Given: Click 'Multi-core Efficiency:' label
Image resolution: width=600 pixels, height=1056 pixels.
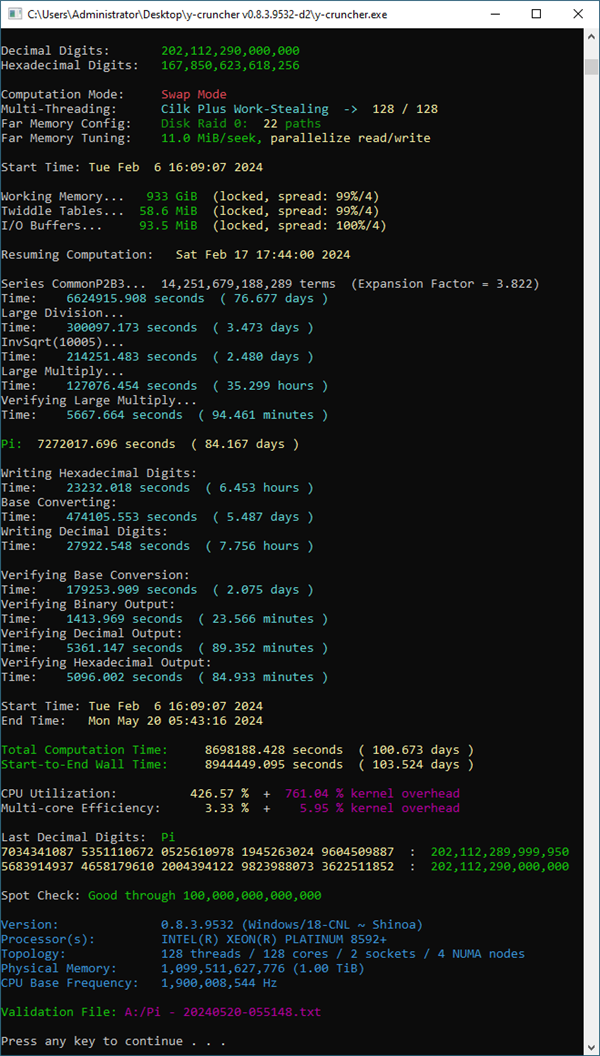Looking at the screenshot, I should pos(80,808).
